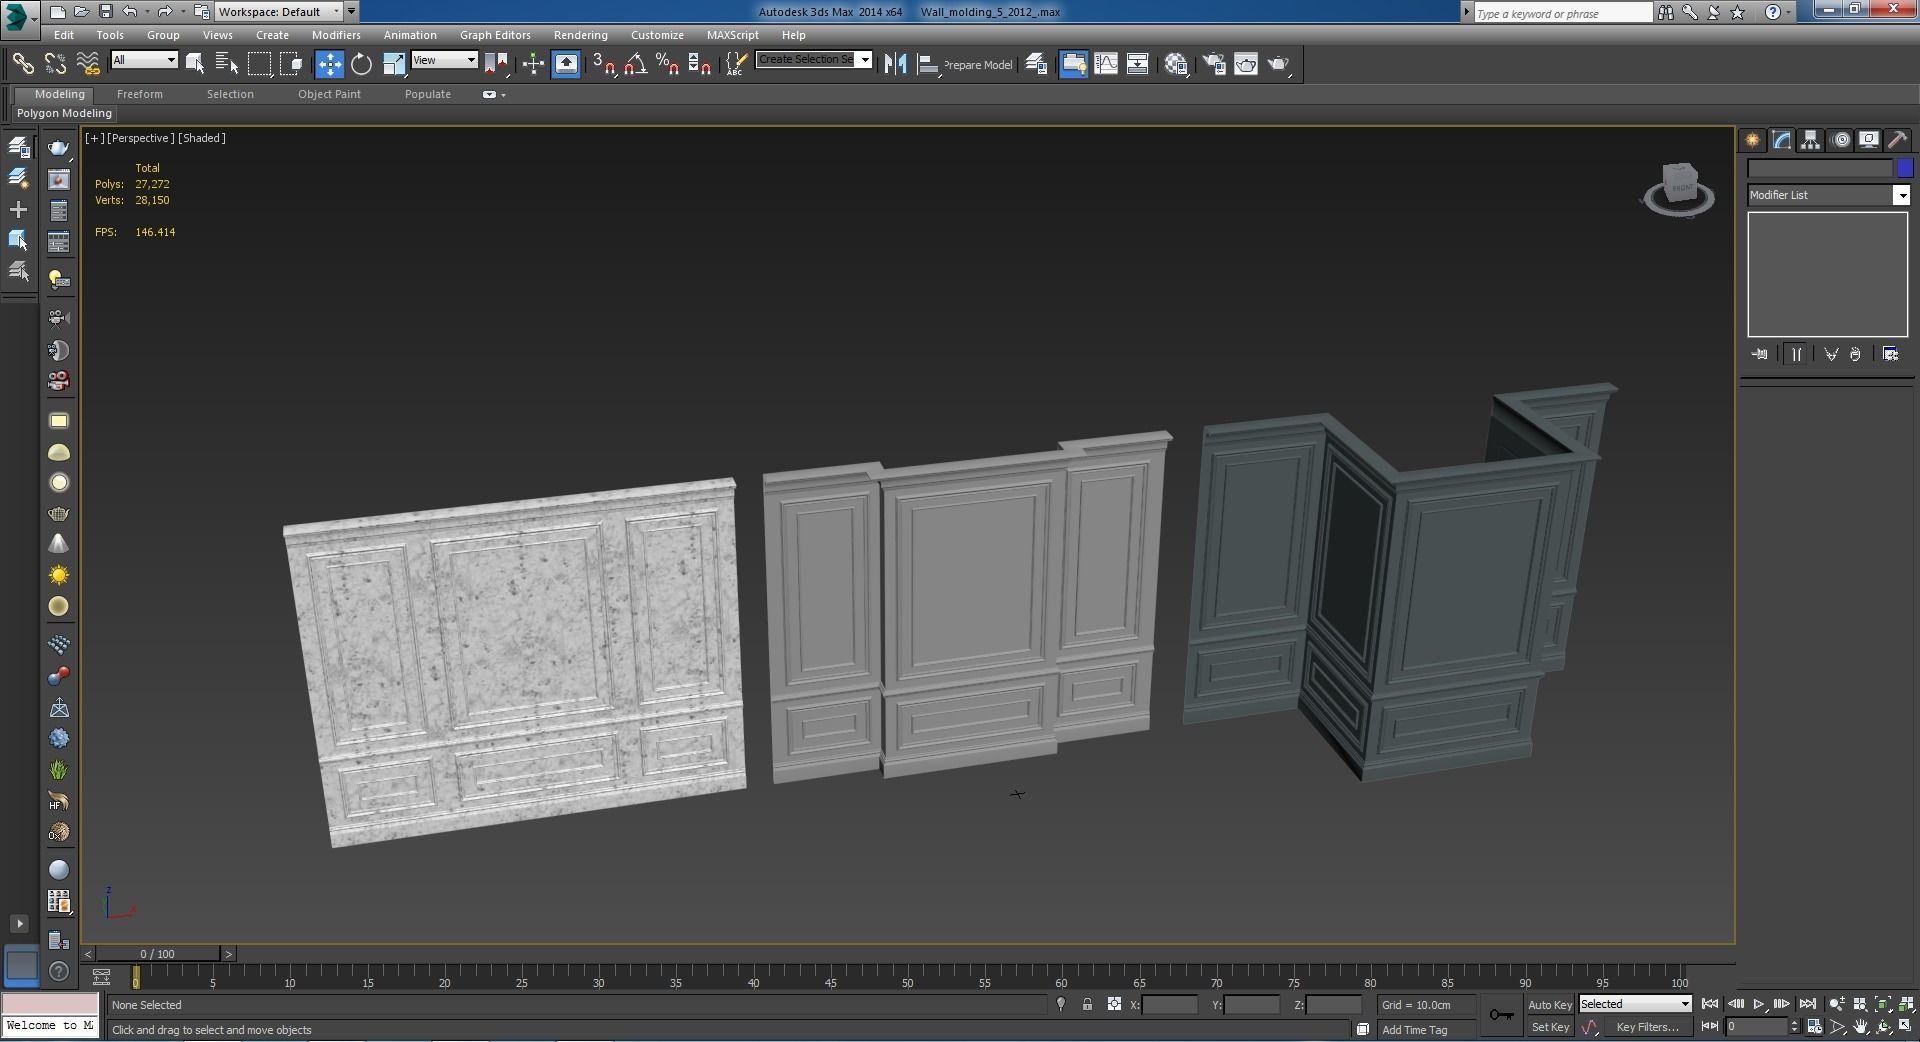Viewport: 1920px width, 1042px height.
Task: Click Use Pivot Point Center icon
Action: [497, 64]
